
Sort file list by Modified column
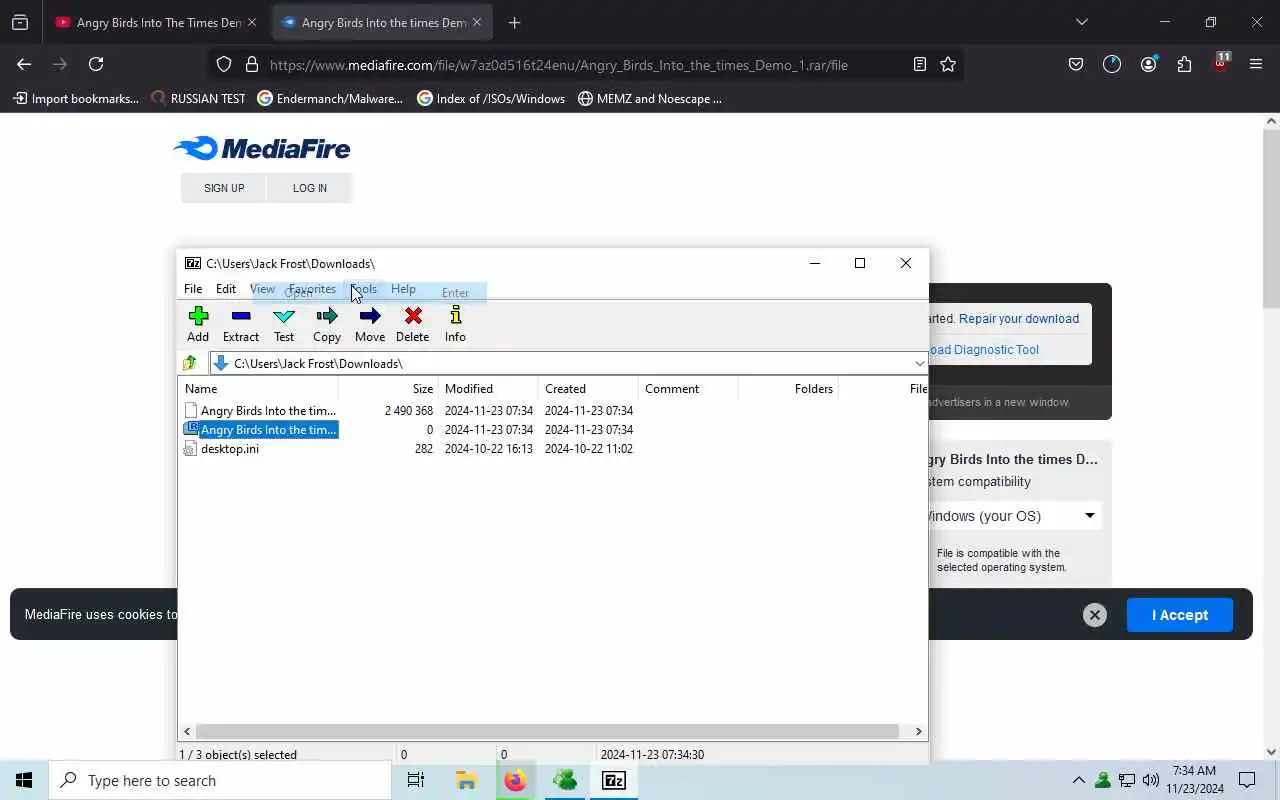click(x=488, y=389)
